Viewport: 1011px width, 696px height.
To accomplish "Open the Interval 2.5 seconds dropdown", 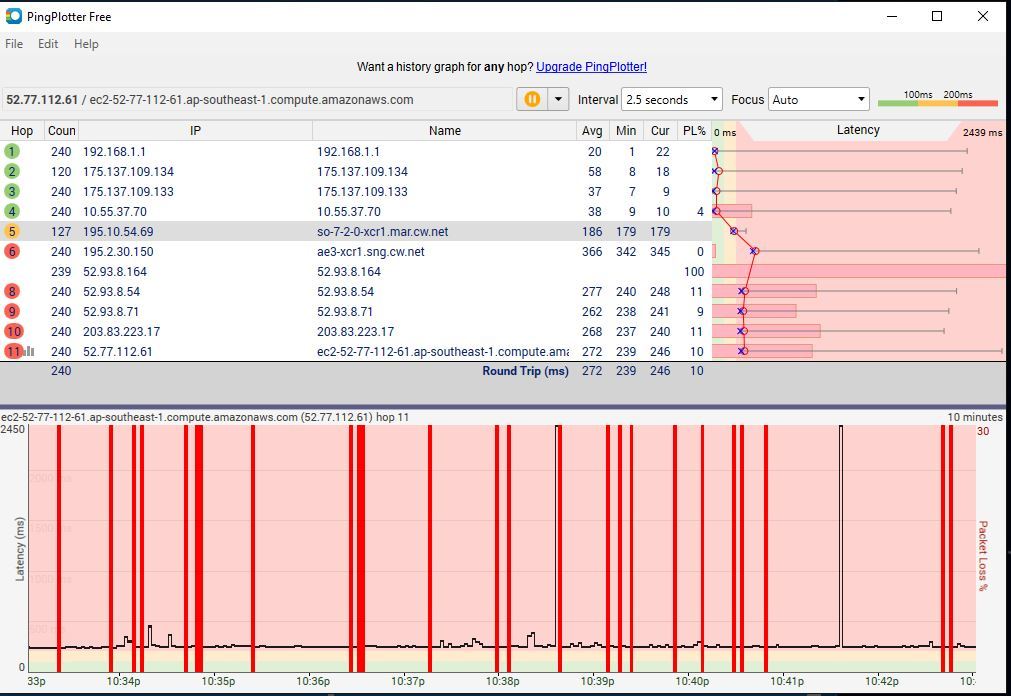I will click(671, 99).
